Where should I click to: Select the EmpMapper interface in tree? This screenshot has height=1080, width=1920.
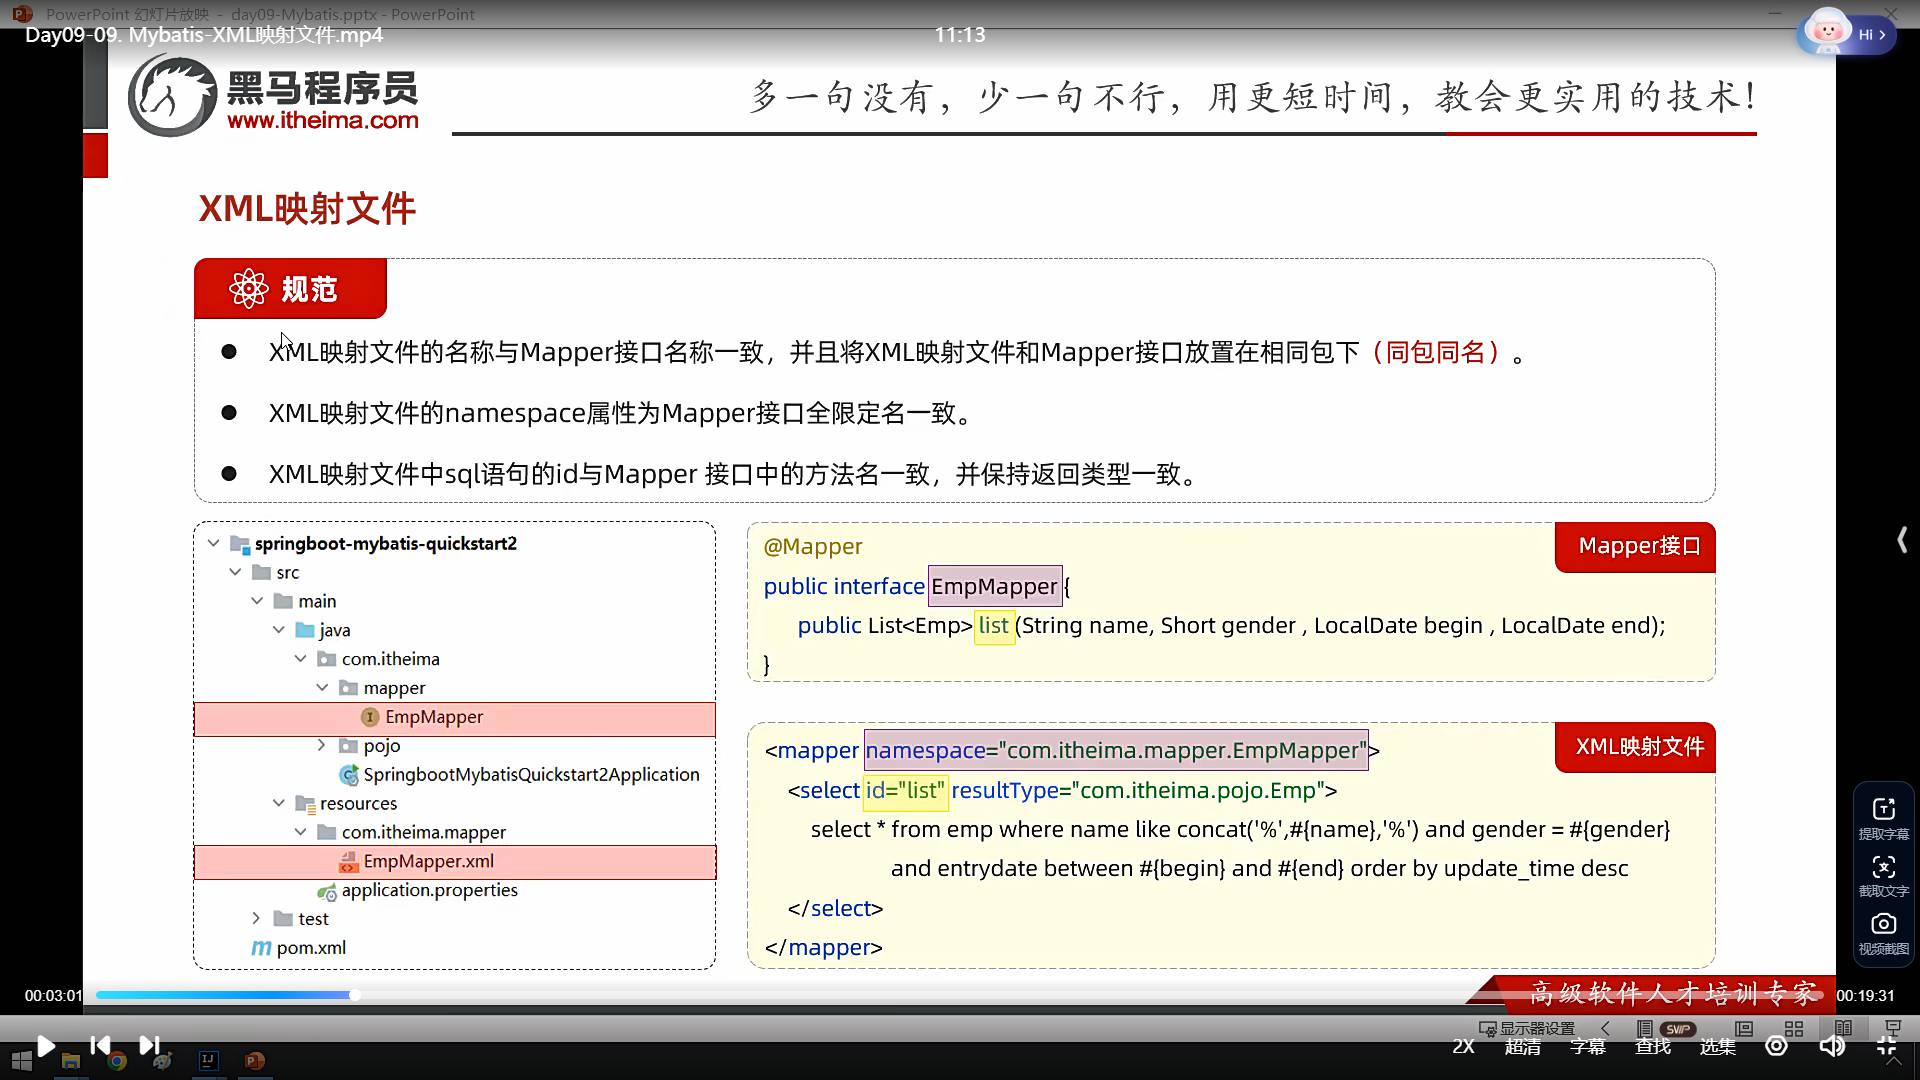click(455, 718)
